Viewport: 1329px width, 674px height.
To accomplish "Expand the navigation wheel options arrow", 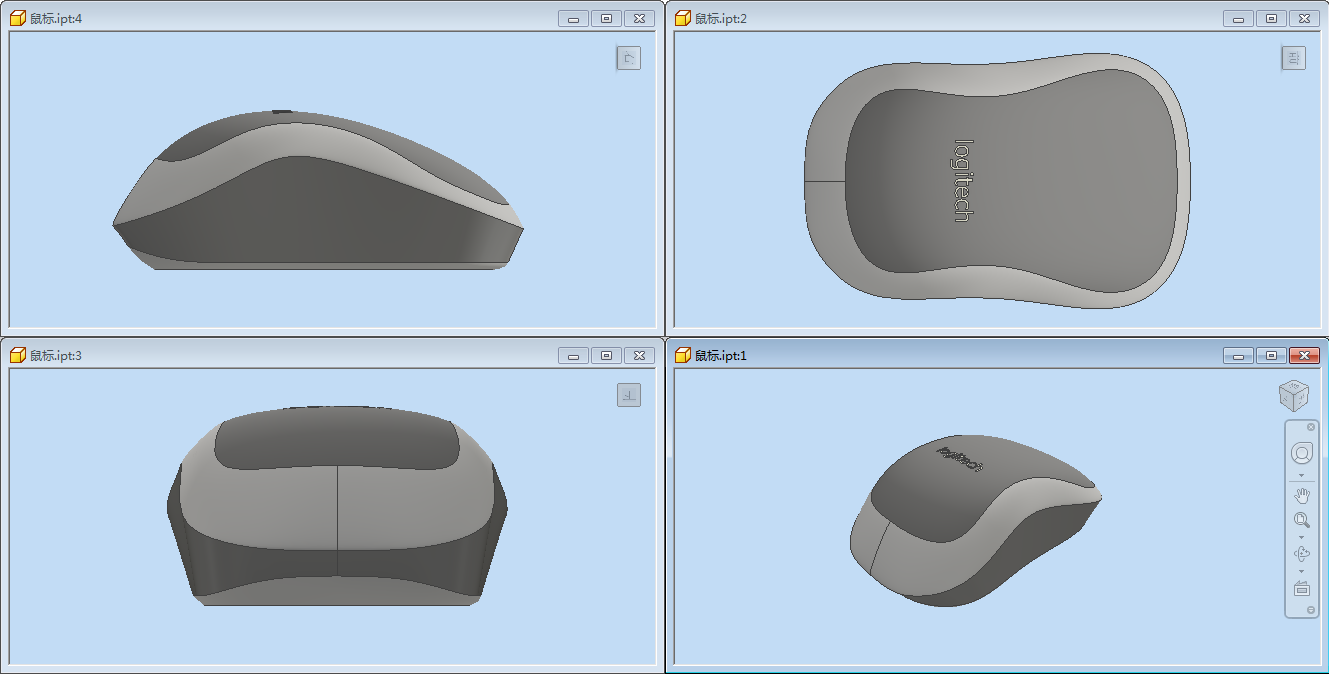I will tap(1301, 476).
